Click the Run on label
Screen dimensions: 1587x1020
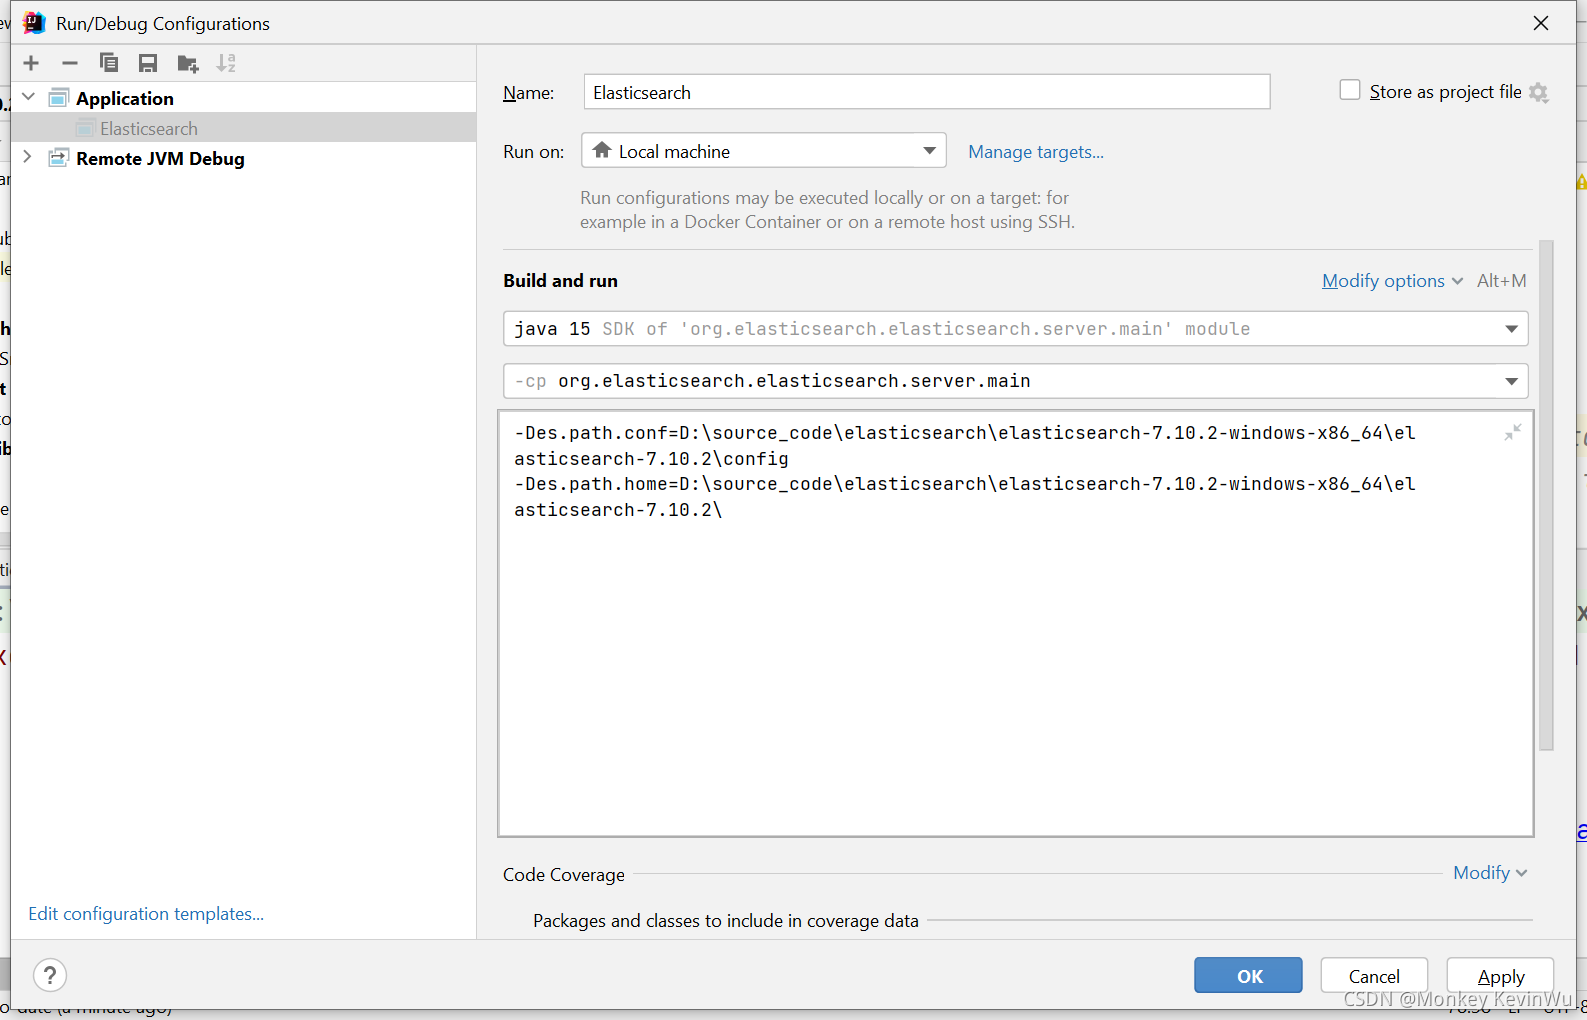[x=534, y=152]
